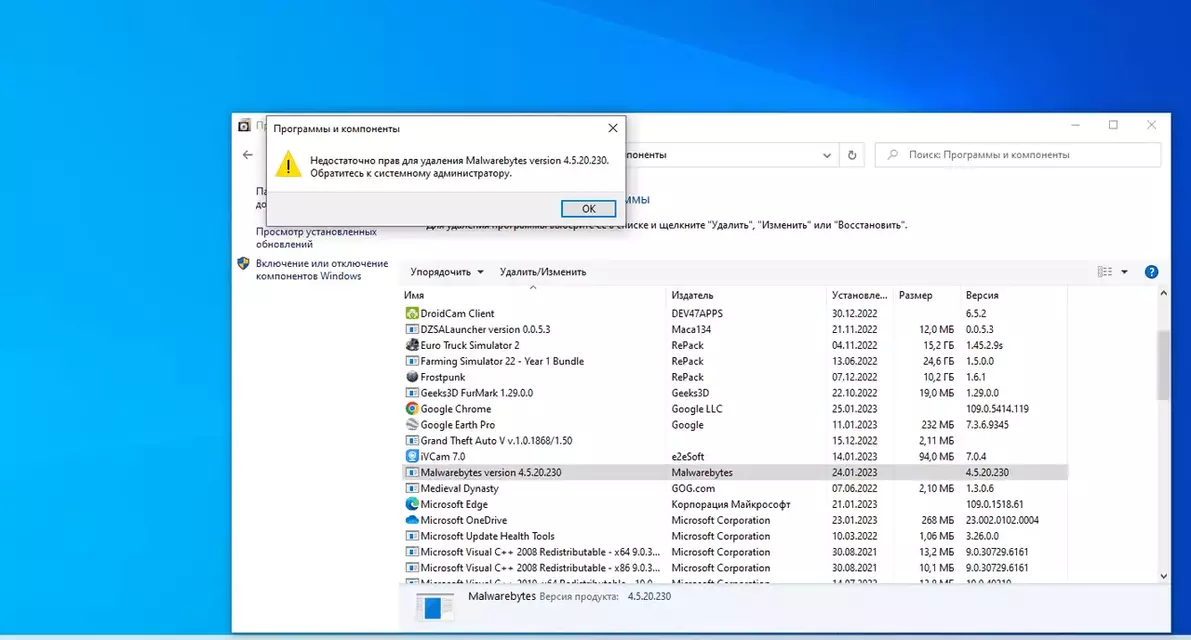Sort by the Издатель column header
The height and width of the screenshot is (640, 1191).
point(692,295)
